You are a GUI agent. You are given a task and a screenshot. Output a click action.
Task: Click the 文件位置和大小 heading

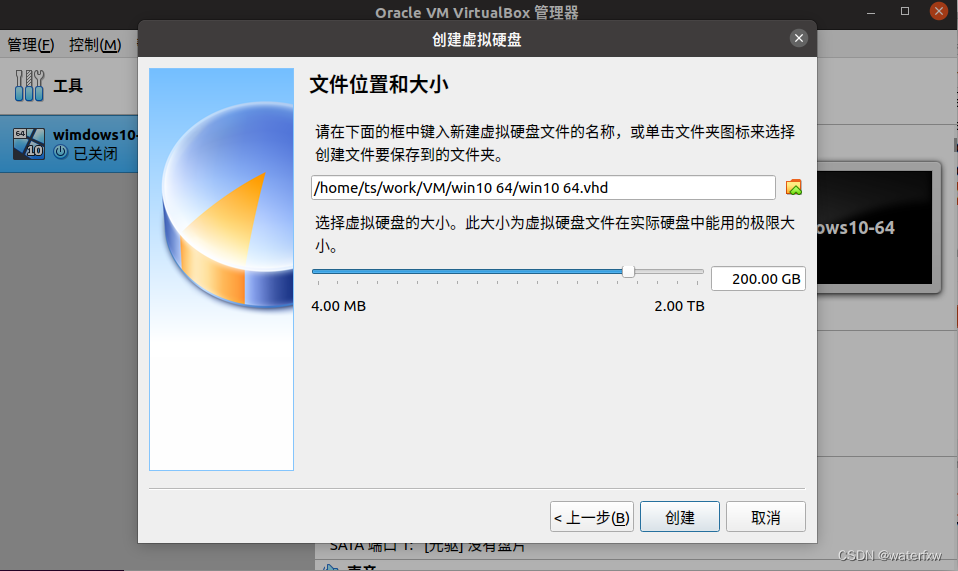[379, 84]
